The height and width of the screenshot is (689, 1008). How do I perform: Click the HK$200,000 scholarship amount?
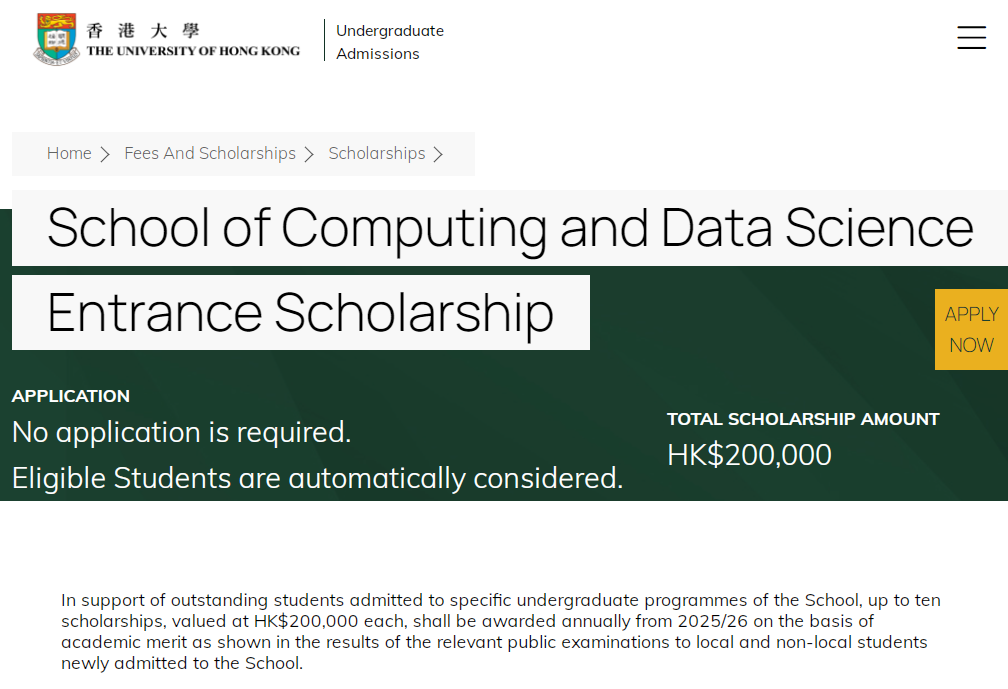749,455
